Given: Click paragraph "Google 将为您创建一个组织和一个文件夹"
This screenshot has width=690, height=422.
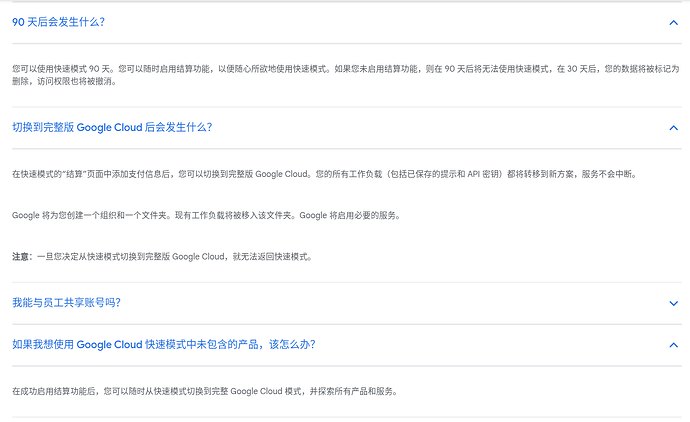Looking at the screenshot, I should [206, 216].
